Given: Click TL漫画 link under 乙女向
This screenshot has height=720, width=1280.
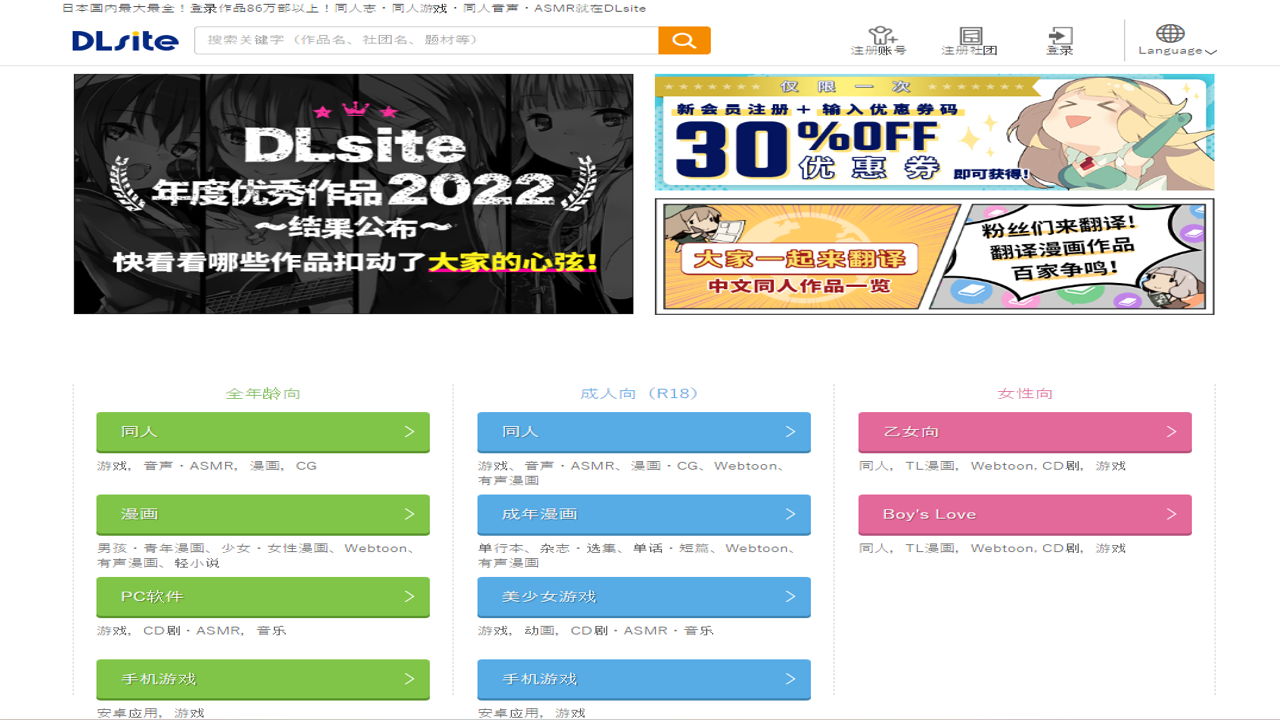Looking at the screenshot, I should click(x=930, y=466).
